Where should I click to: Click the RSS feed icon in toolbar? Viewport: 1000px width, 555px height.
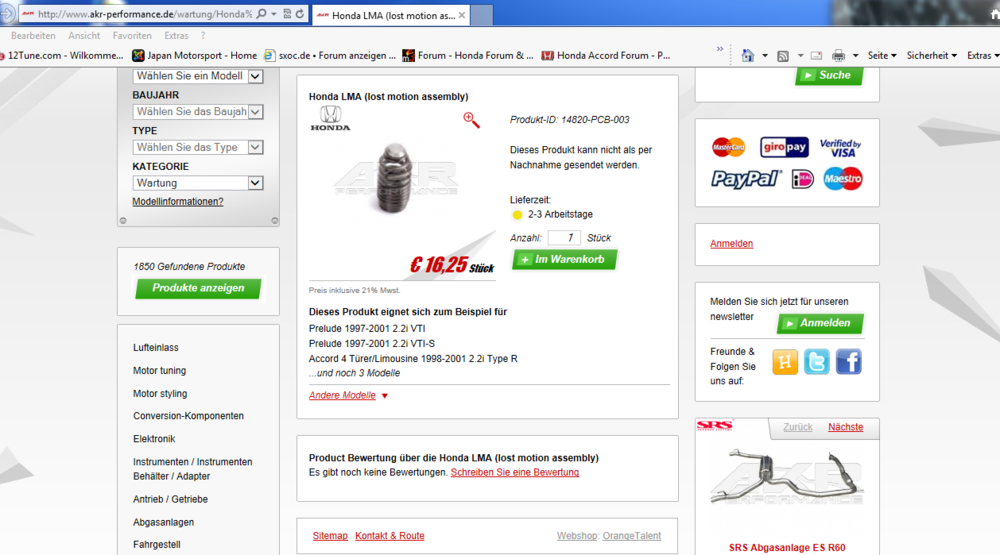coord(783,56)
